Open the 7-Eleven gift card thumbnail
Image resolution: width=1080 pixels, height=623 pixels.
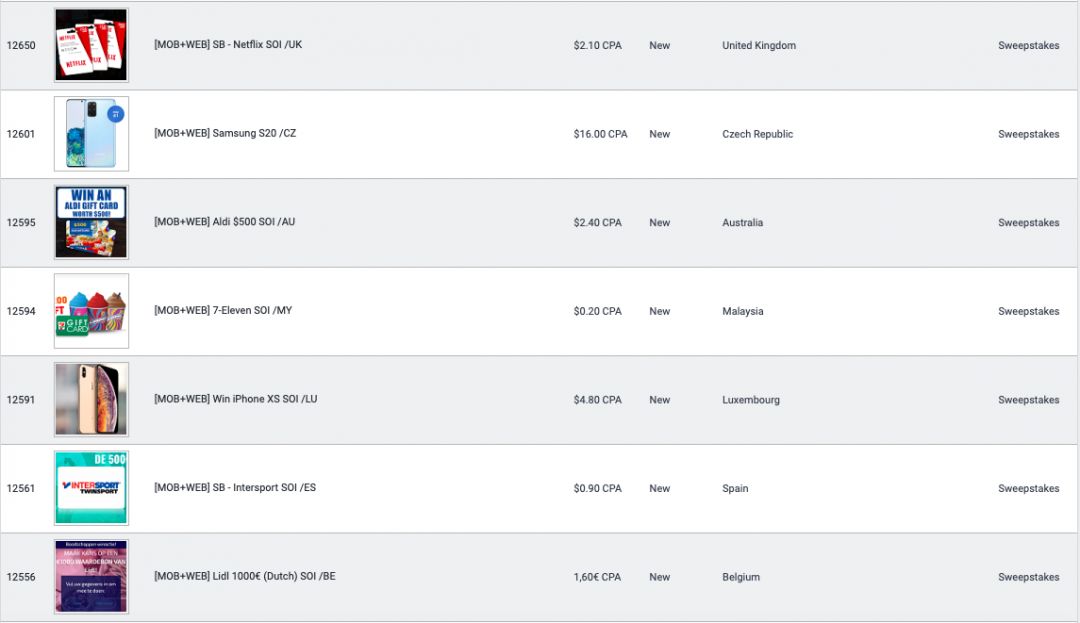[91, 311]
